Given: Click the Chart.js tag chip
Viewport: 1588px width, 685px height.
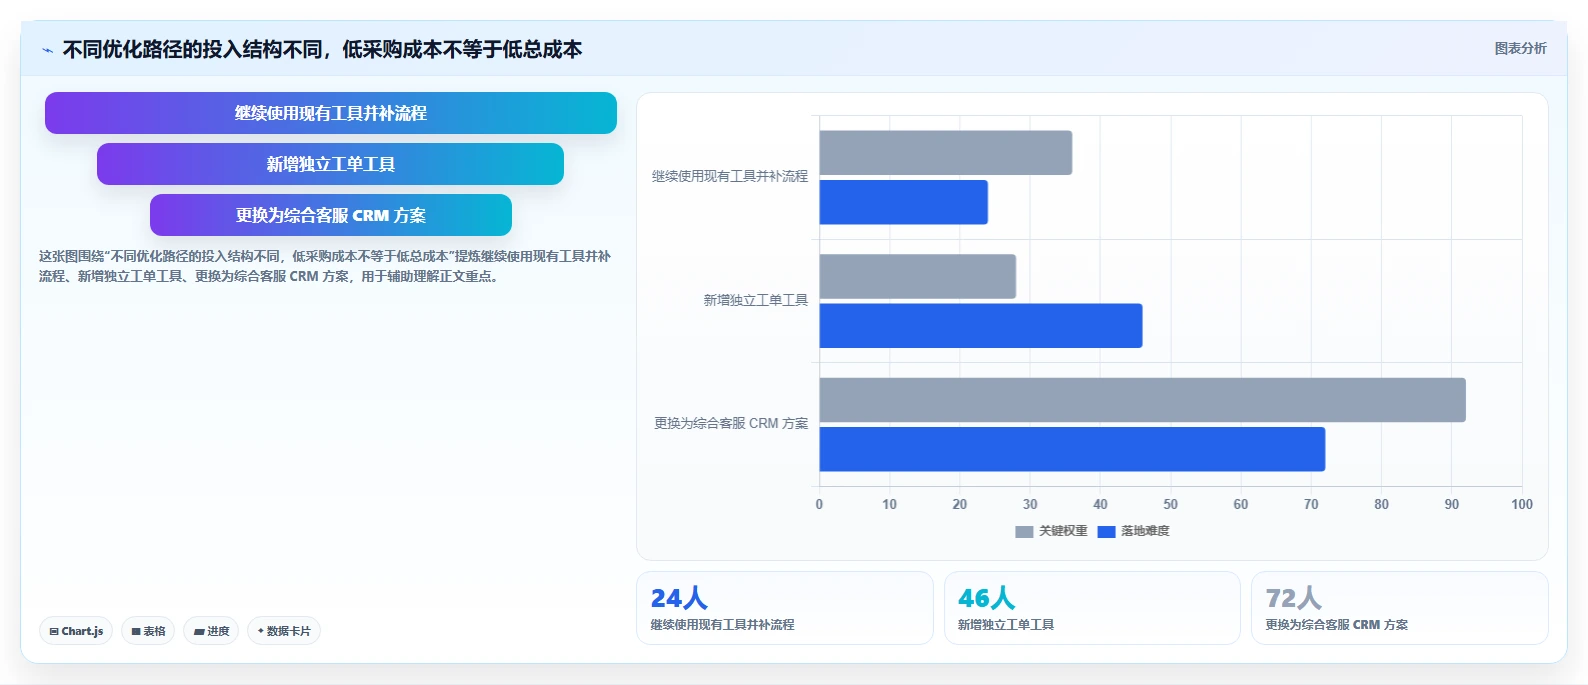Looking at the screenshot, I should click(76, 631).
